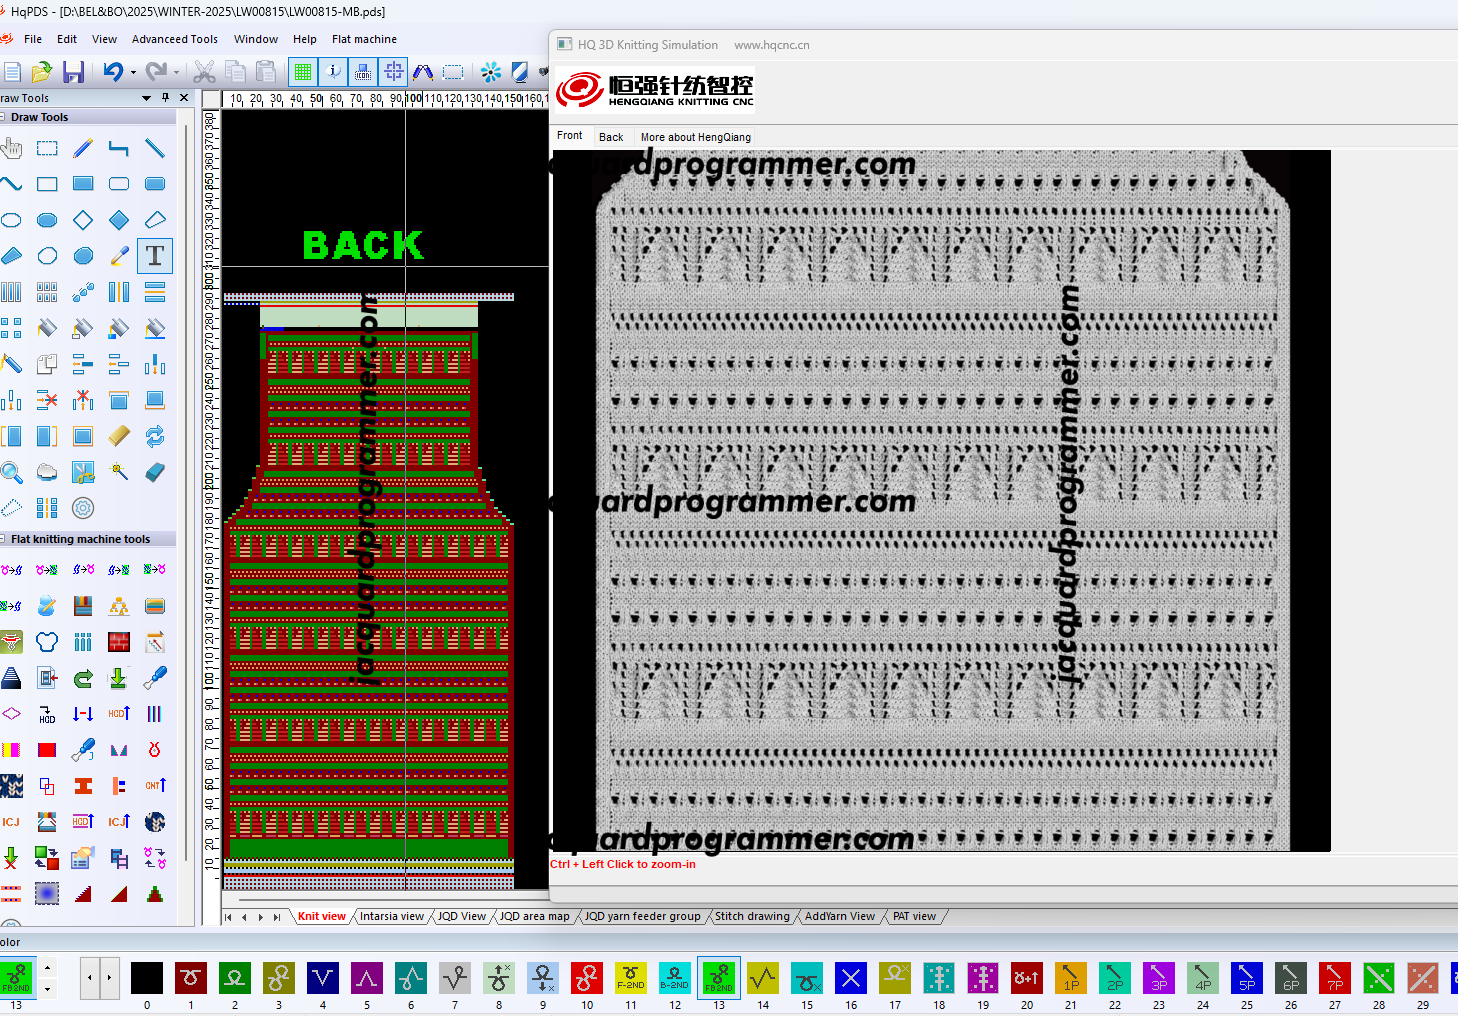Viewport: 1458px width, 1016px height.
Task: Toggle the green grid display button
Action: [303, 72]
